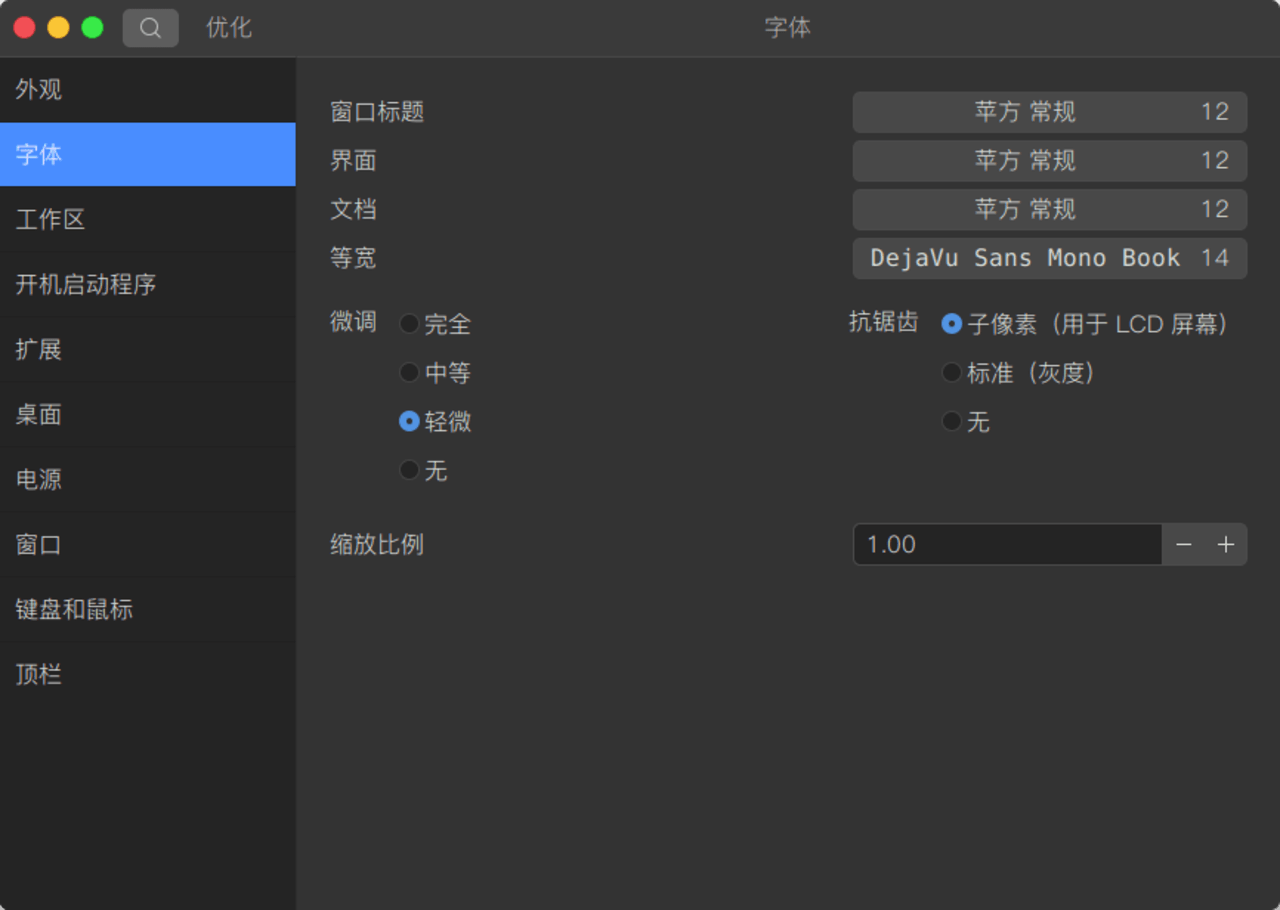
Task: Switch to 键盘和鼠标 settings
Action: tap(148, 609)
